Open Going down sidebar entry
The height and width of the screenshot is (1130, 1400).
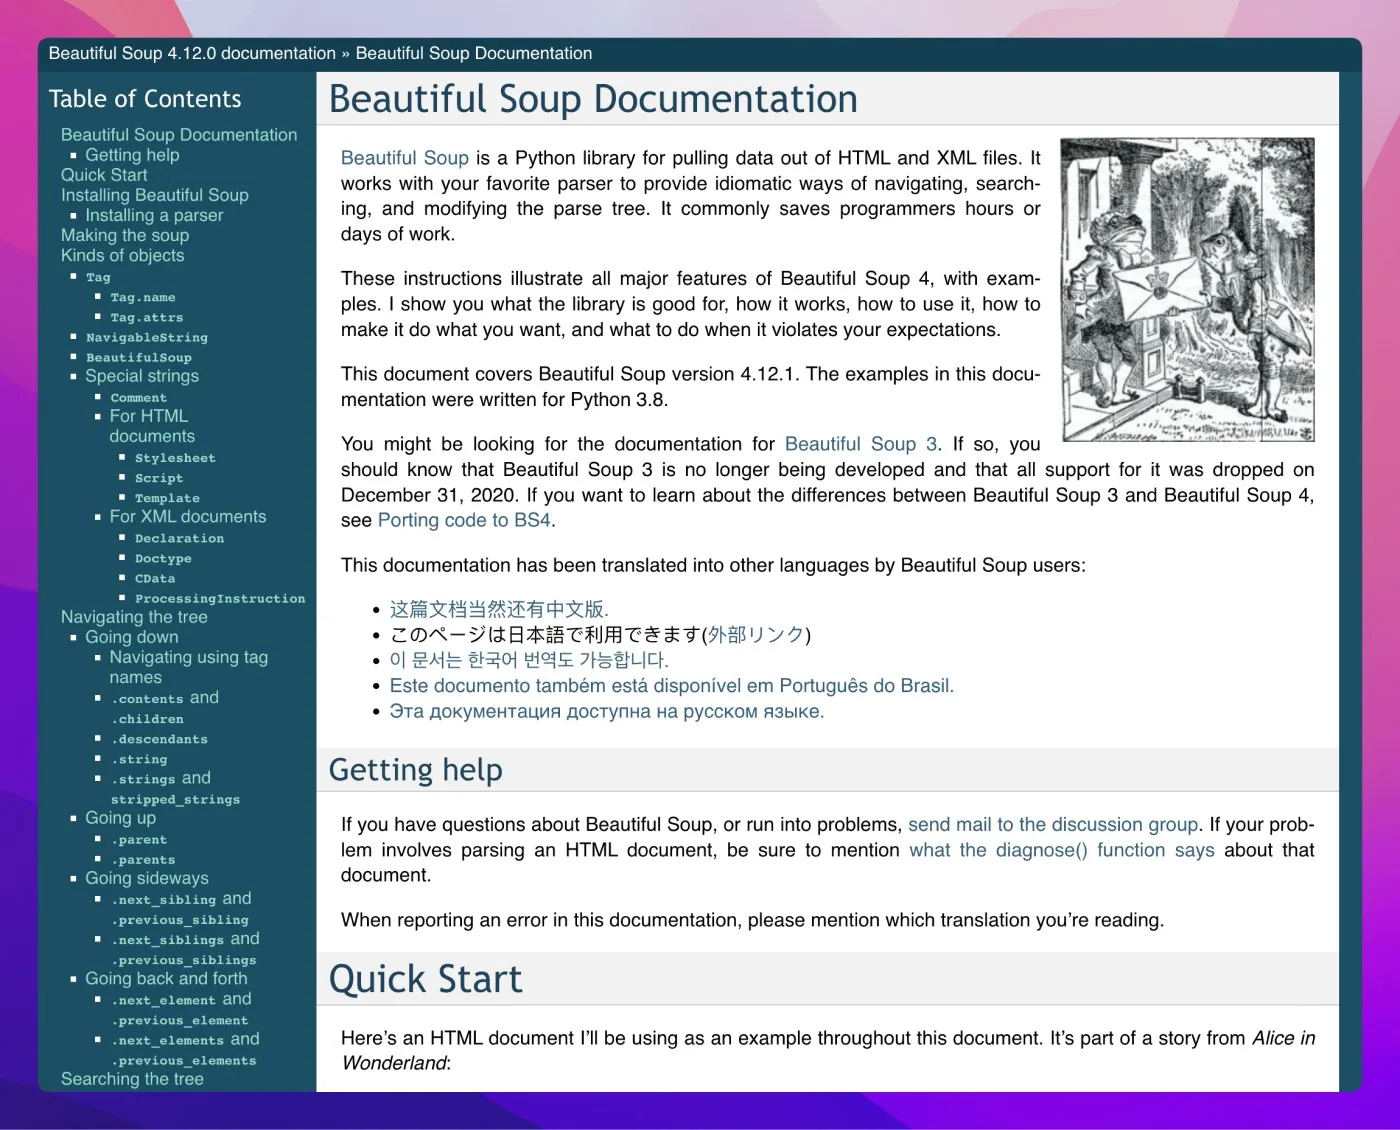(132, 637)
